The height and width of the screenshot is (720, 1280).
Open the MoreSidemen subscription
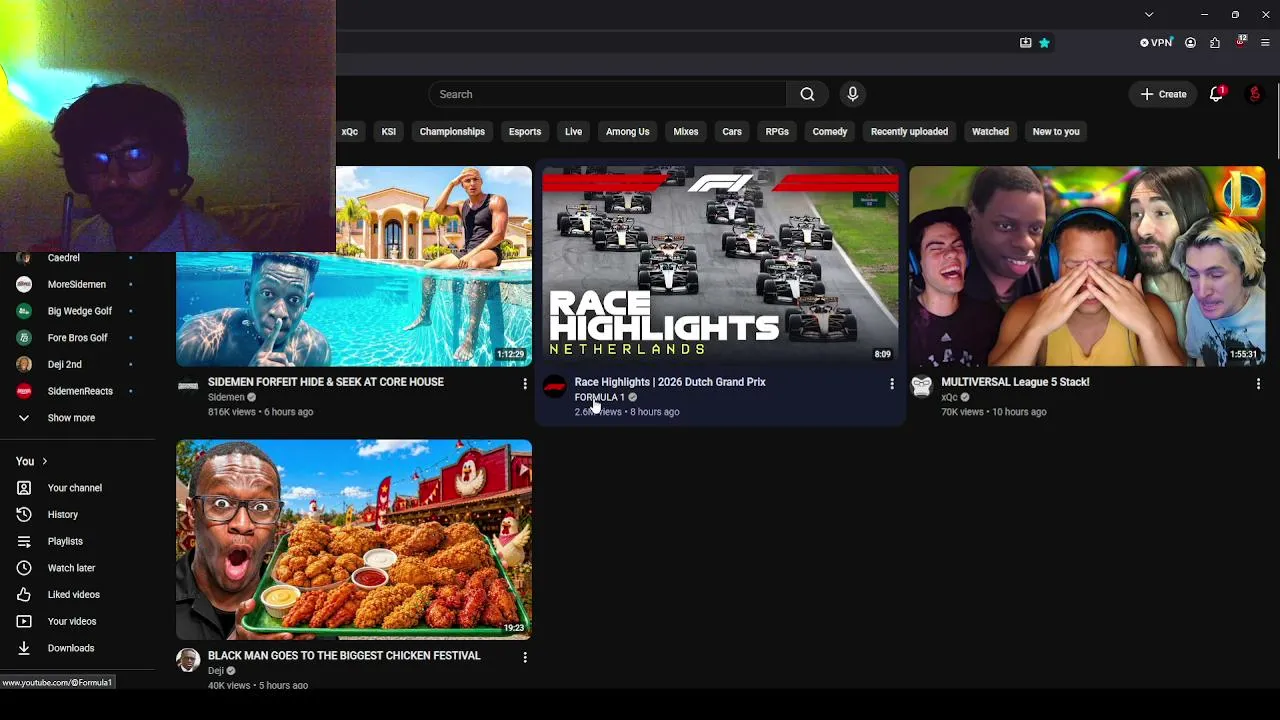(75, 284)
